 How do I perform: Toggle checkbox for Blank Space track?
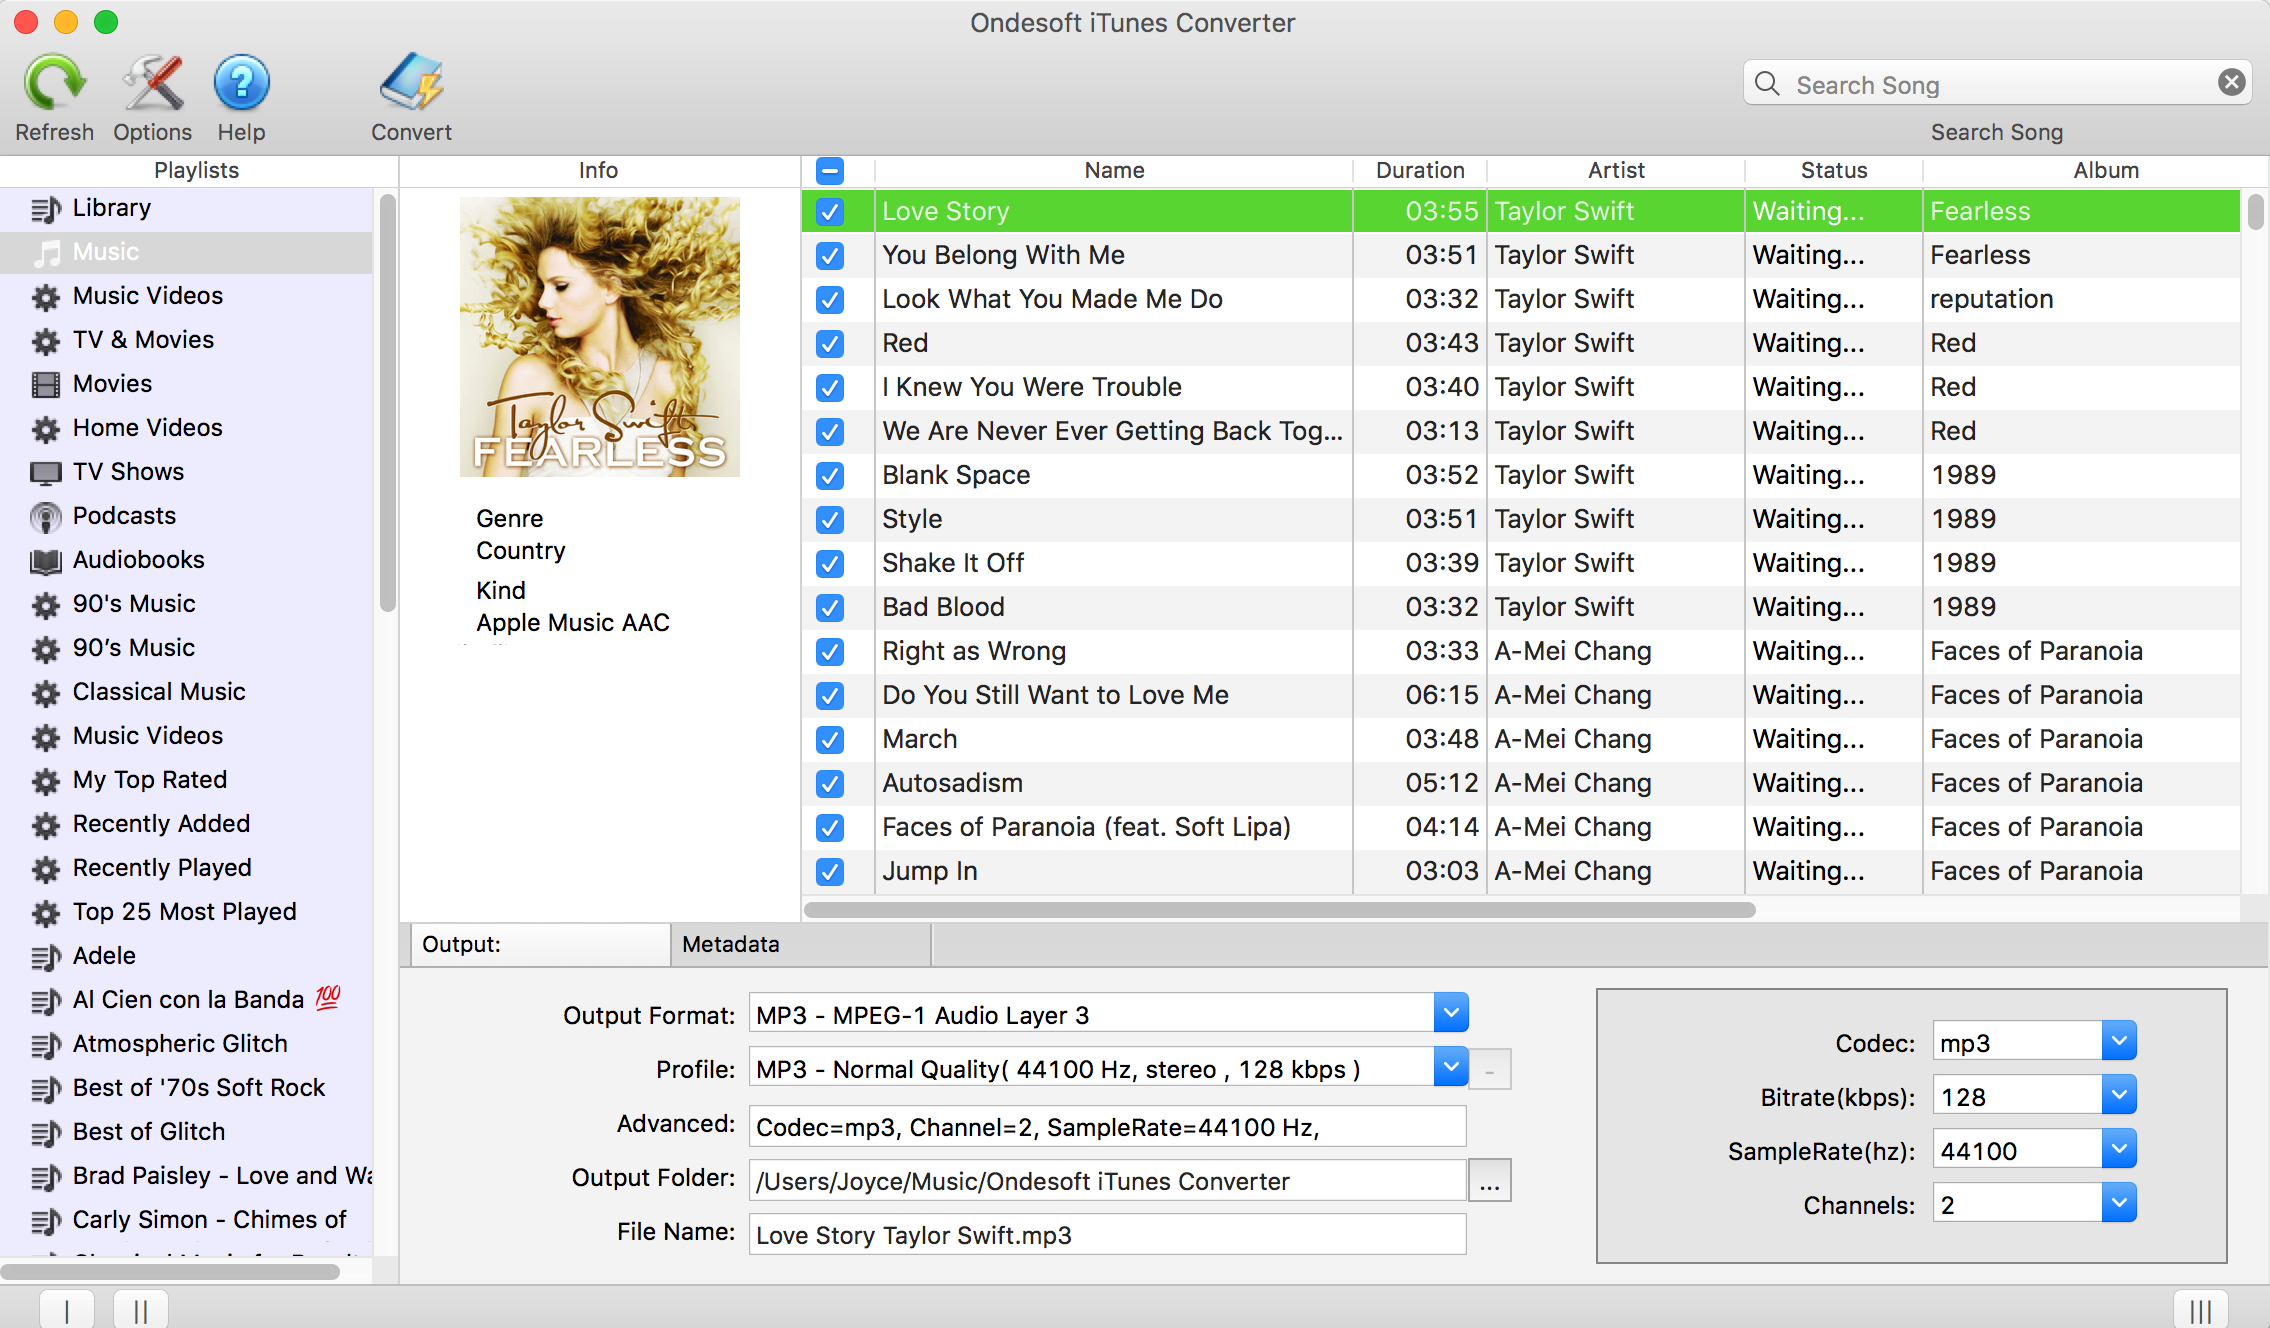pos(828,474)
